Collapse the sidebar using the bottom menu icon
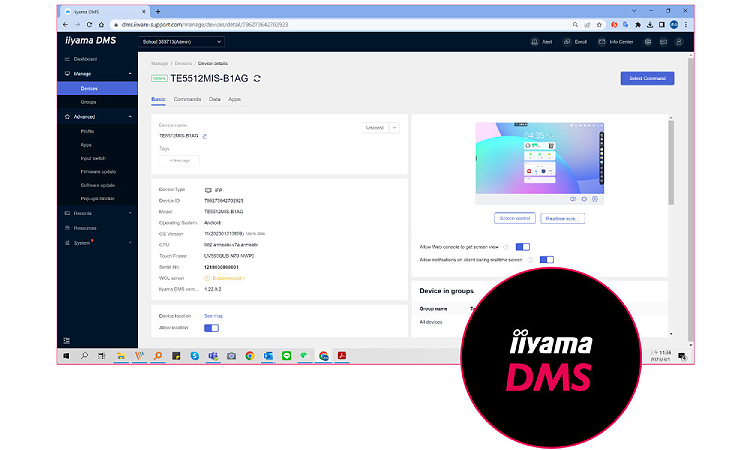 pos(67,341)
